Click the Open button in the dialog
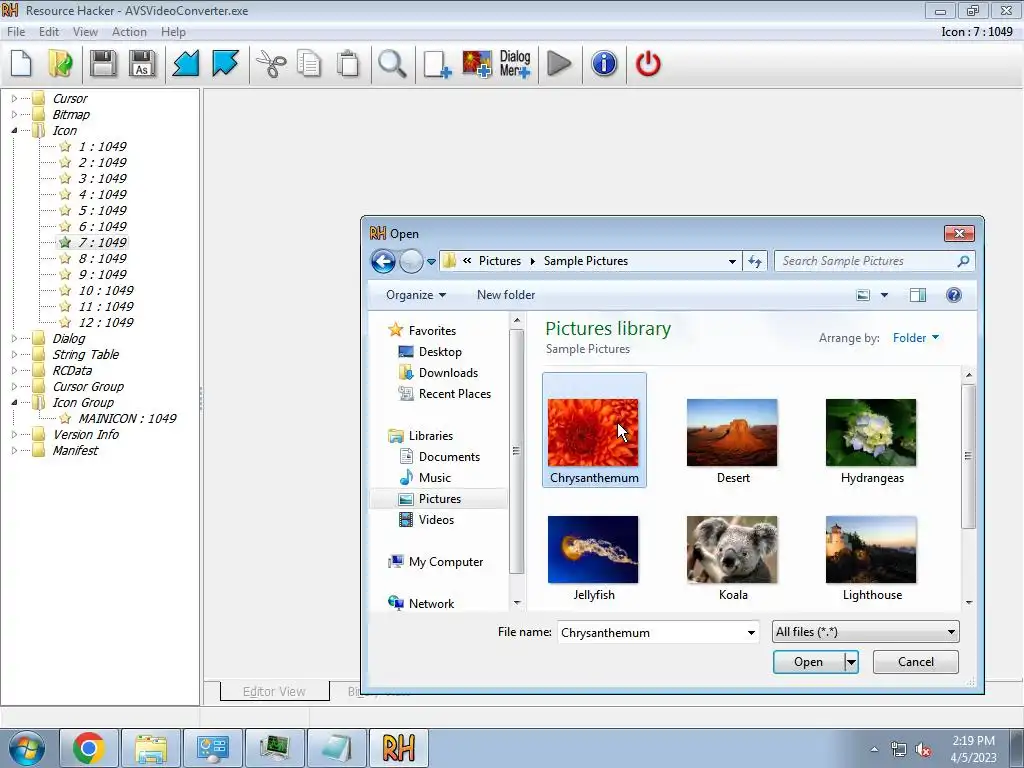Screen dimensions: 1024x768 pyautogui.click(x=808, y=662)
